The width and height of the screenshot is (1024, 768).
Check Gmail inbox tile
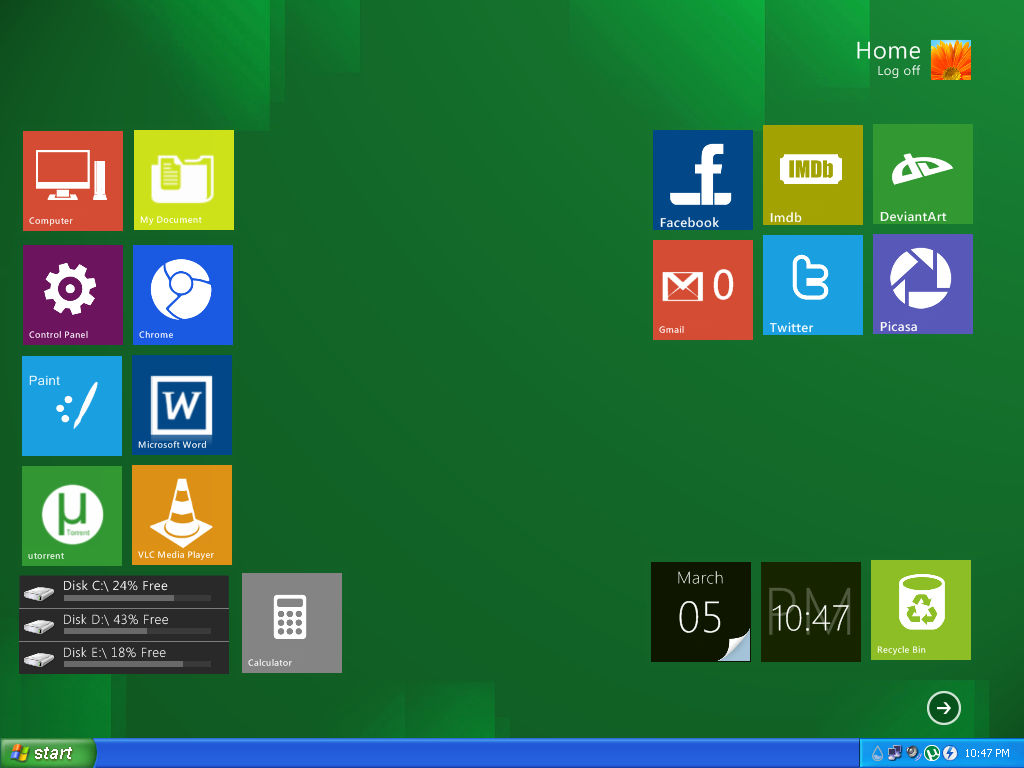pyautogui.click(x=703, y=290)
